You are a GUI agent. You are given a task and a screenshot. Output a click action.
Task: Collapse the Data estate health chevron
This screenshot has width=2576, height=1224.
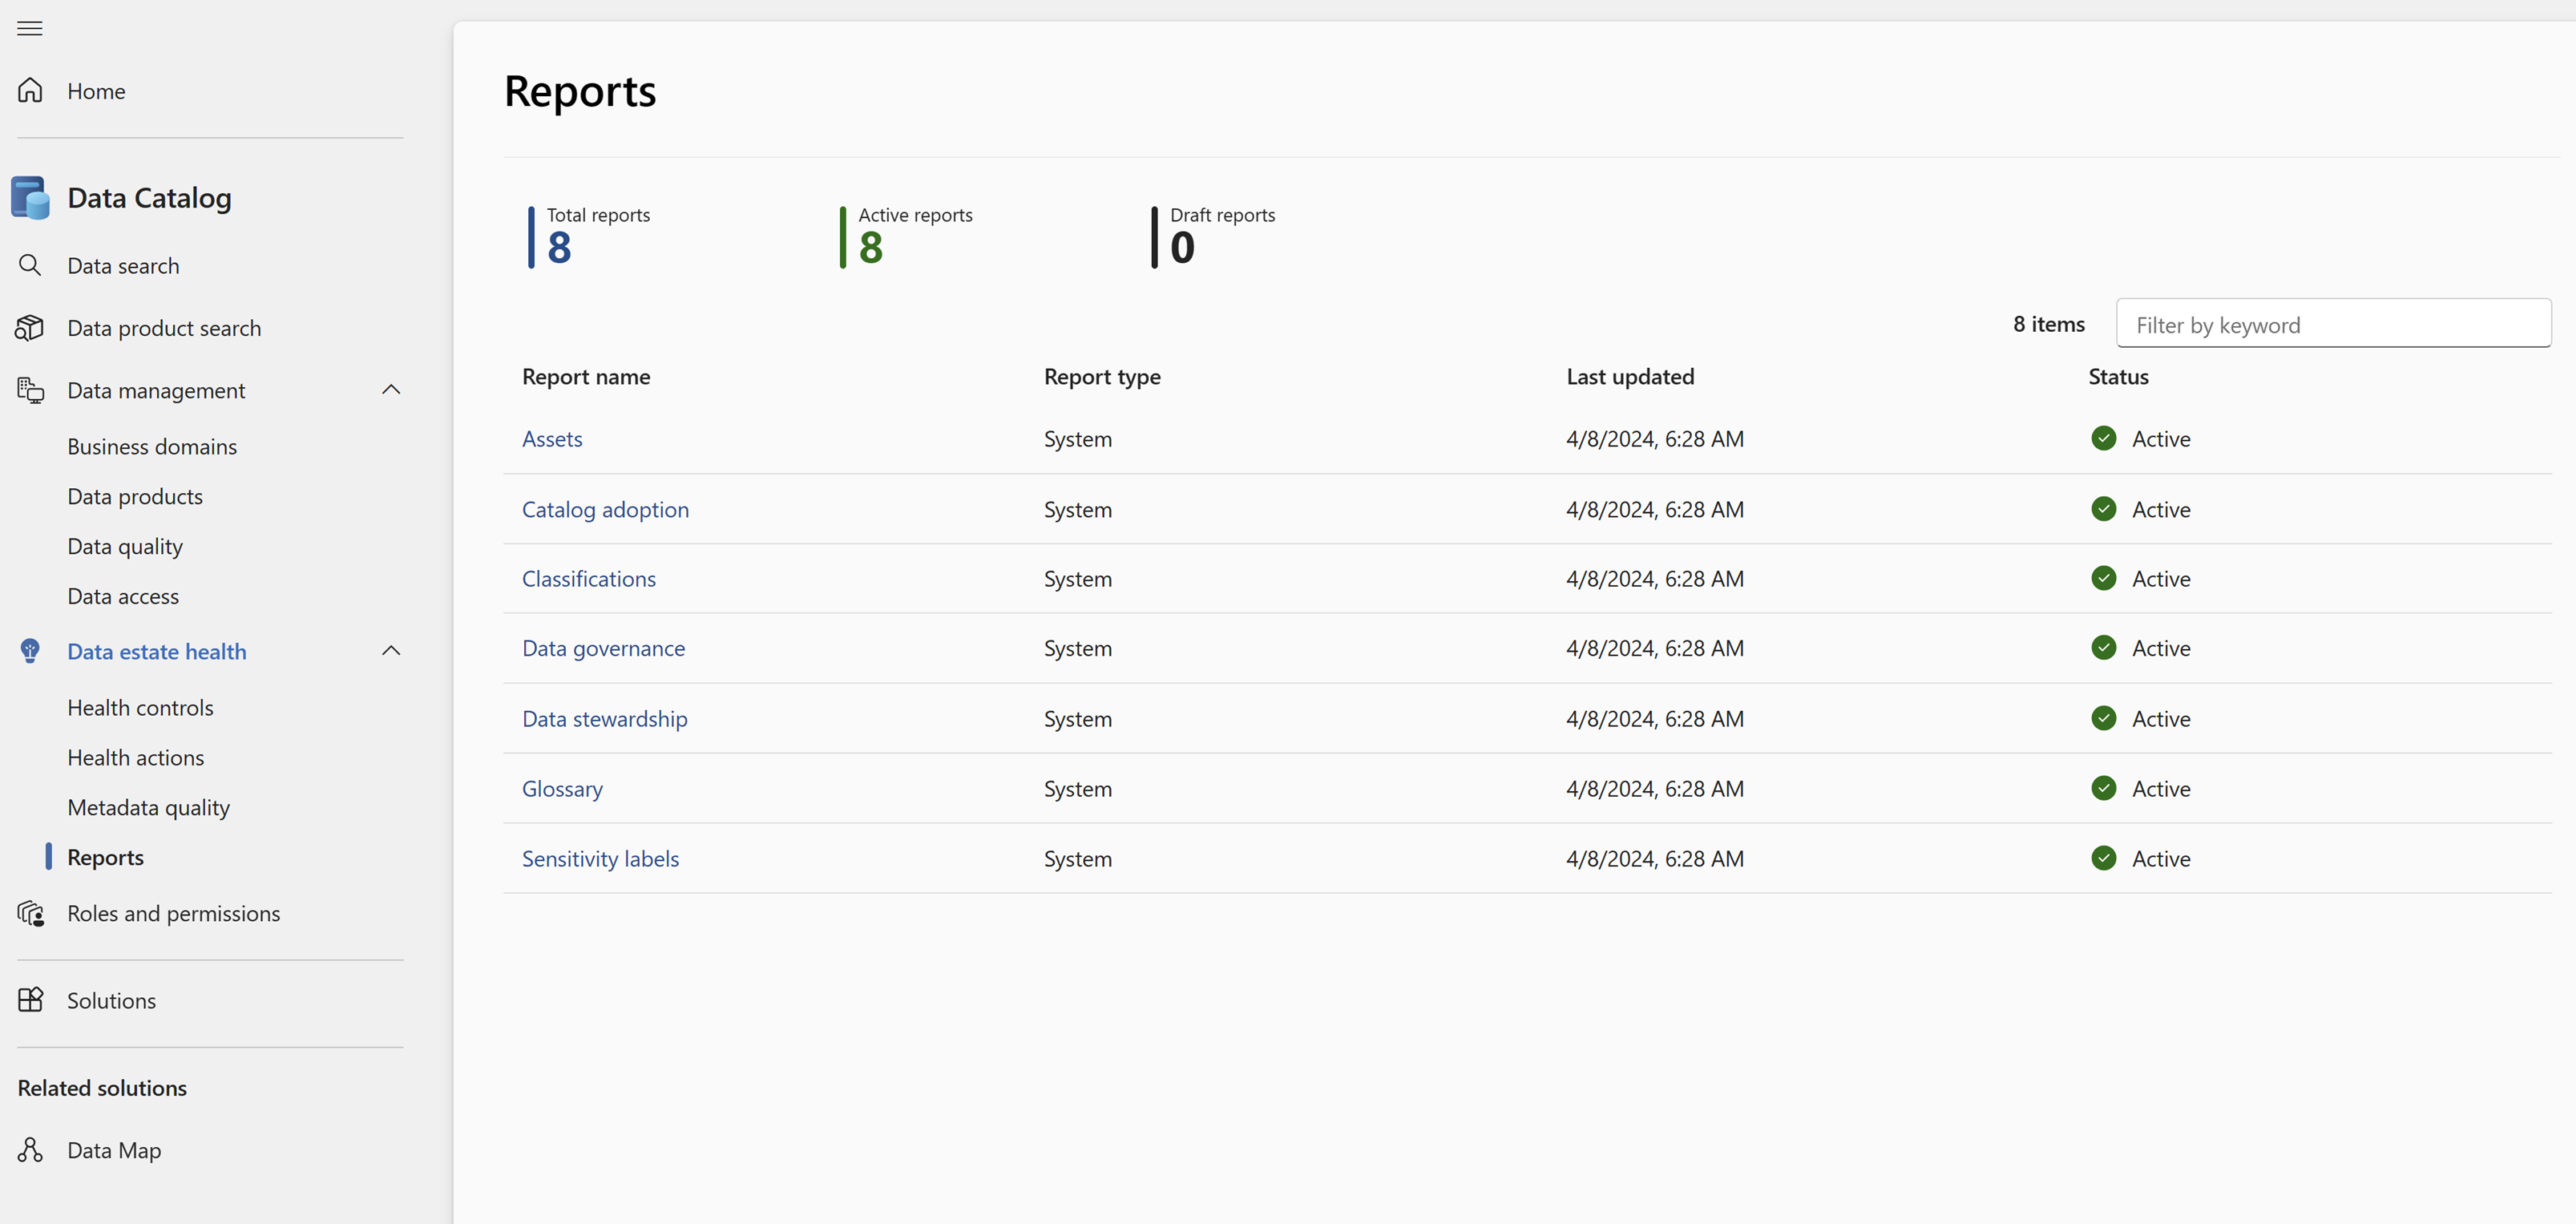[x=391, y=652]
